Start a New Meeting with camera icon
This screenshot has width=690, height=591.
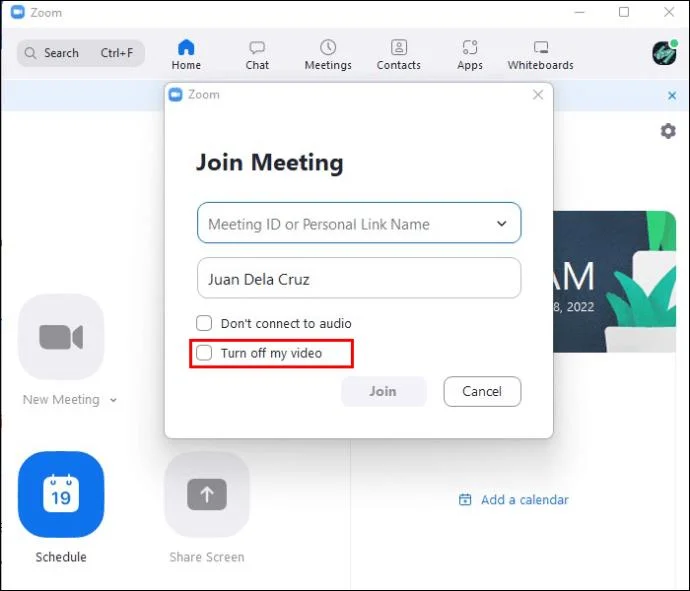(x=61, y=337)
